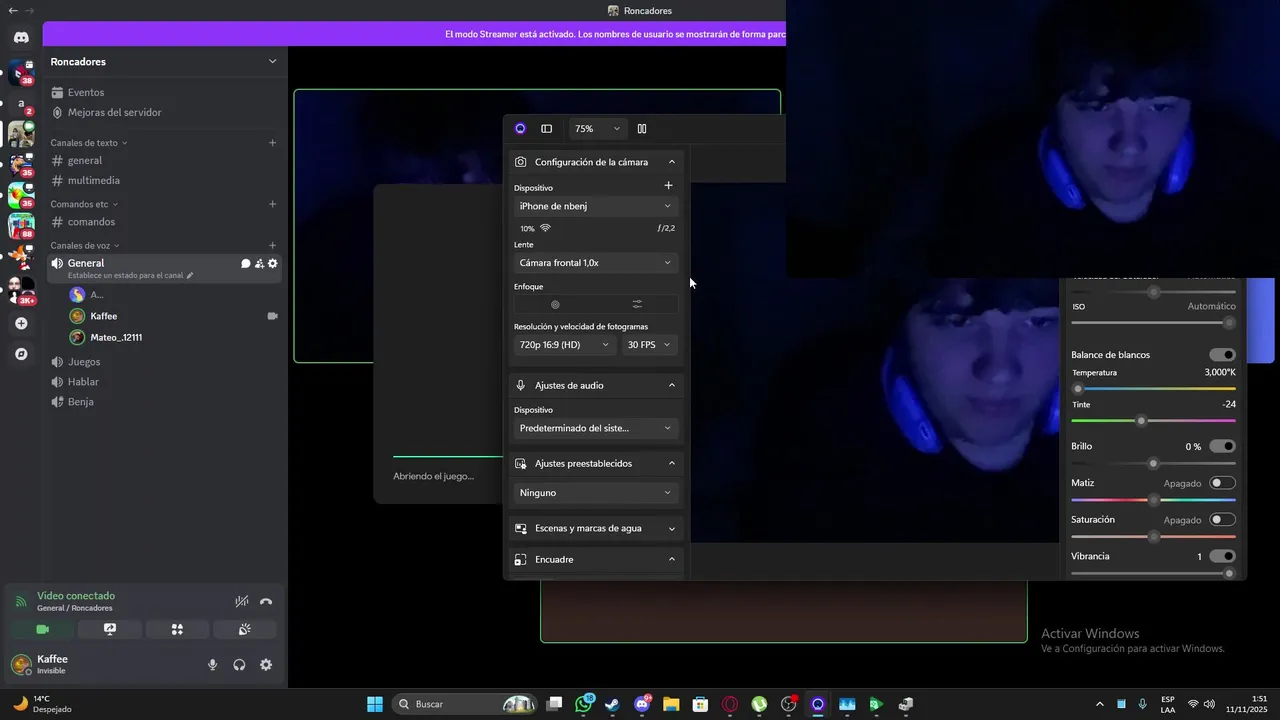Viewport: 1280px width, 720px height.
Task: Toggle sidebar layout icon in camera app
Action: [547, 129]
